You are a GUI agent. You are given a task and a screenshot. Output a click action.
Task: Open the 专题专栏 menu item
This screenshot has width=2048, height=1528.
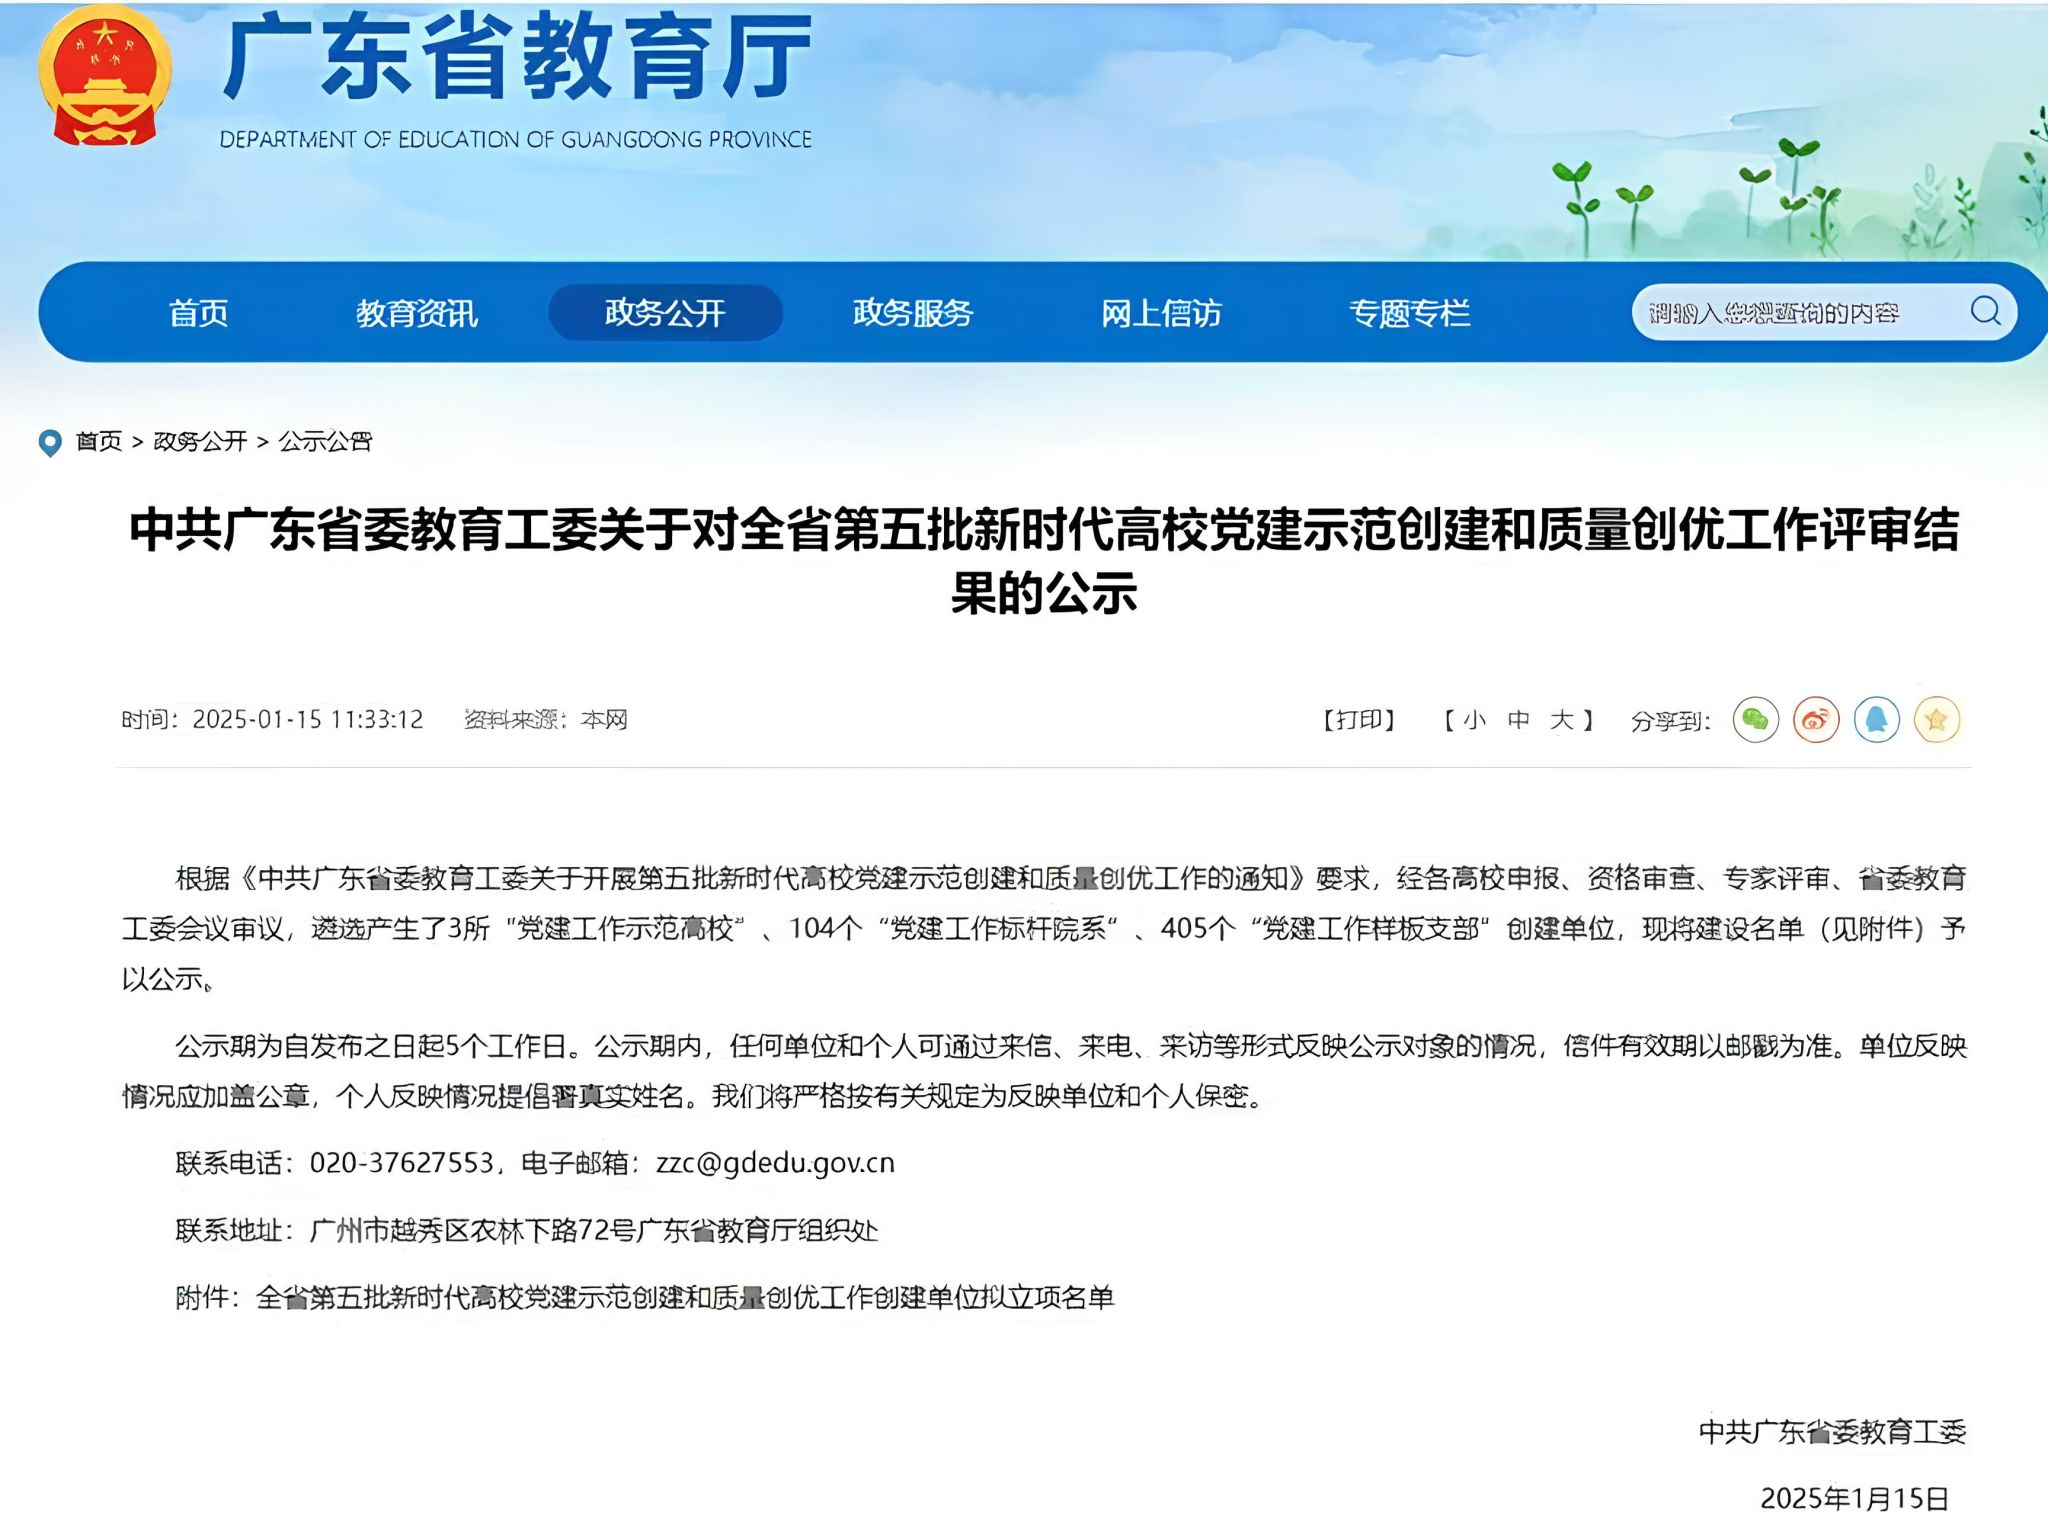pos(1409,313)
